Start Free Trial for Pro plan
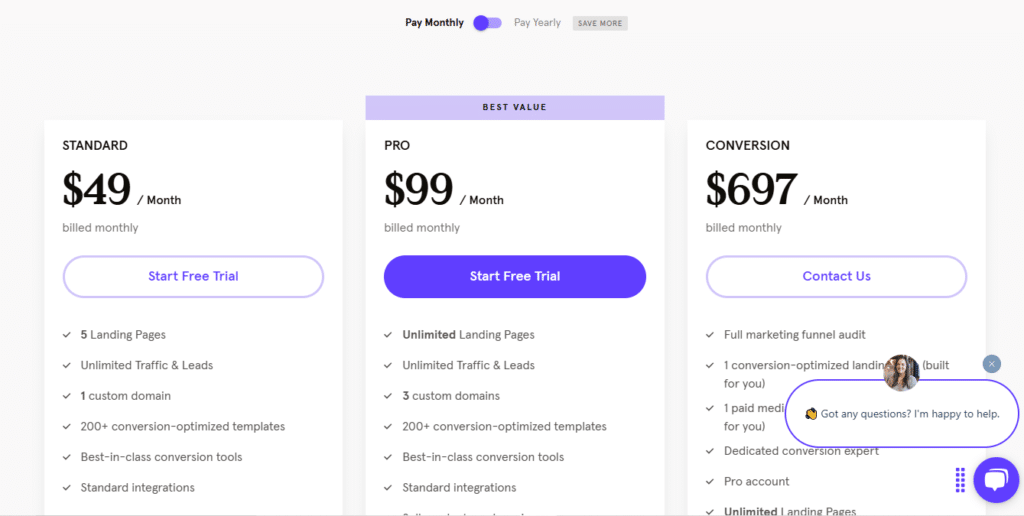 [x=515, y=276]
